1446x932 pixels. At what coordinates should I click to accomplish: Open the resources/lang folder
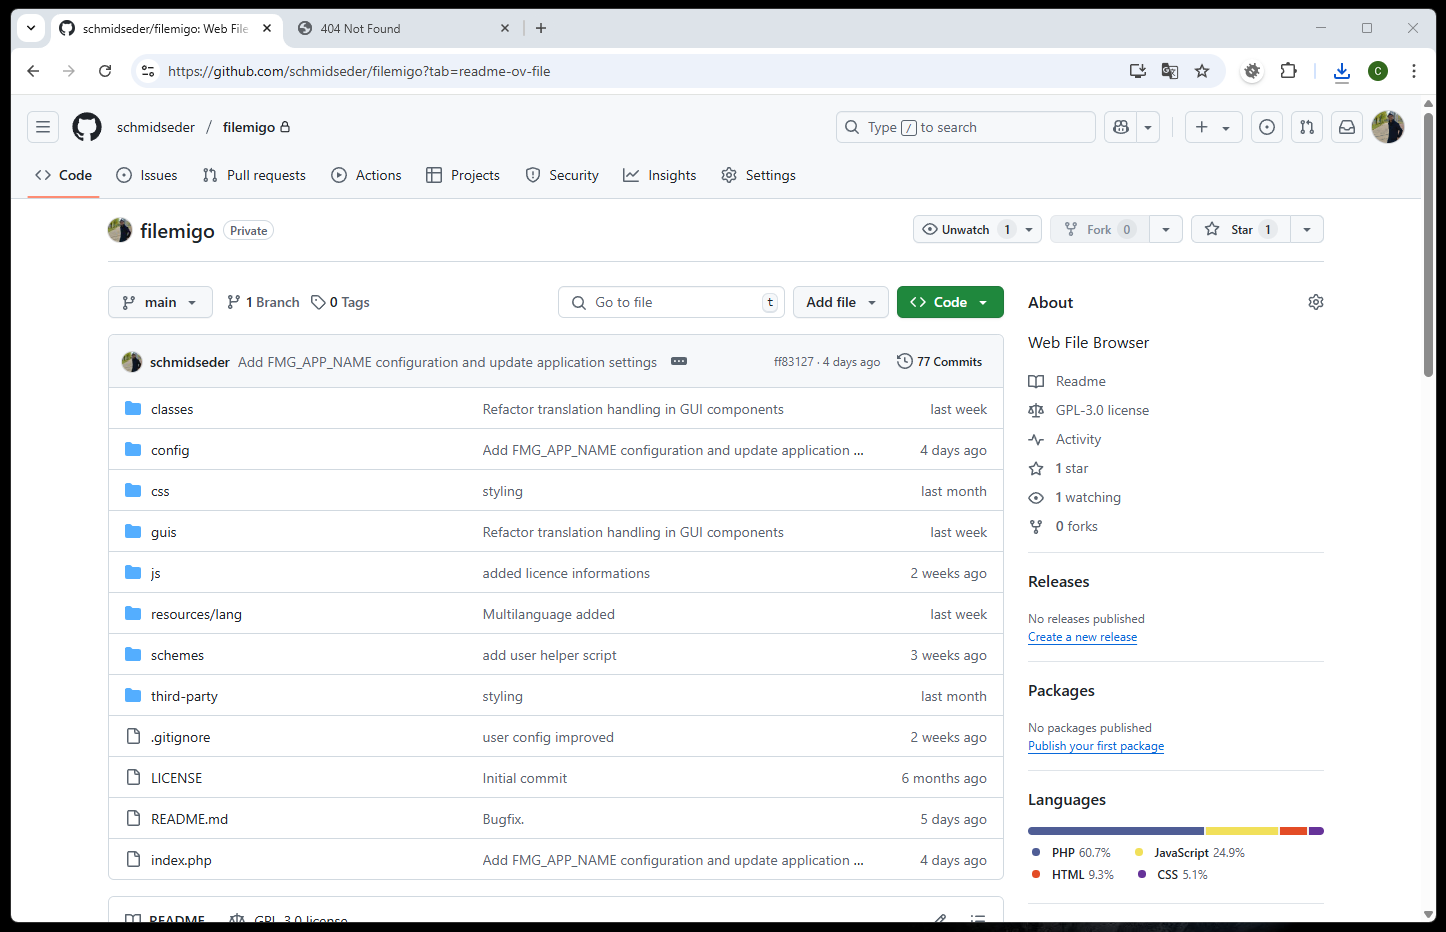tap(196, 614)
